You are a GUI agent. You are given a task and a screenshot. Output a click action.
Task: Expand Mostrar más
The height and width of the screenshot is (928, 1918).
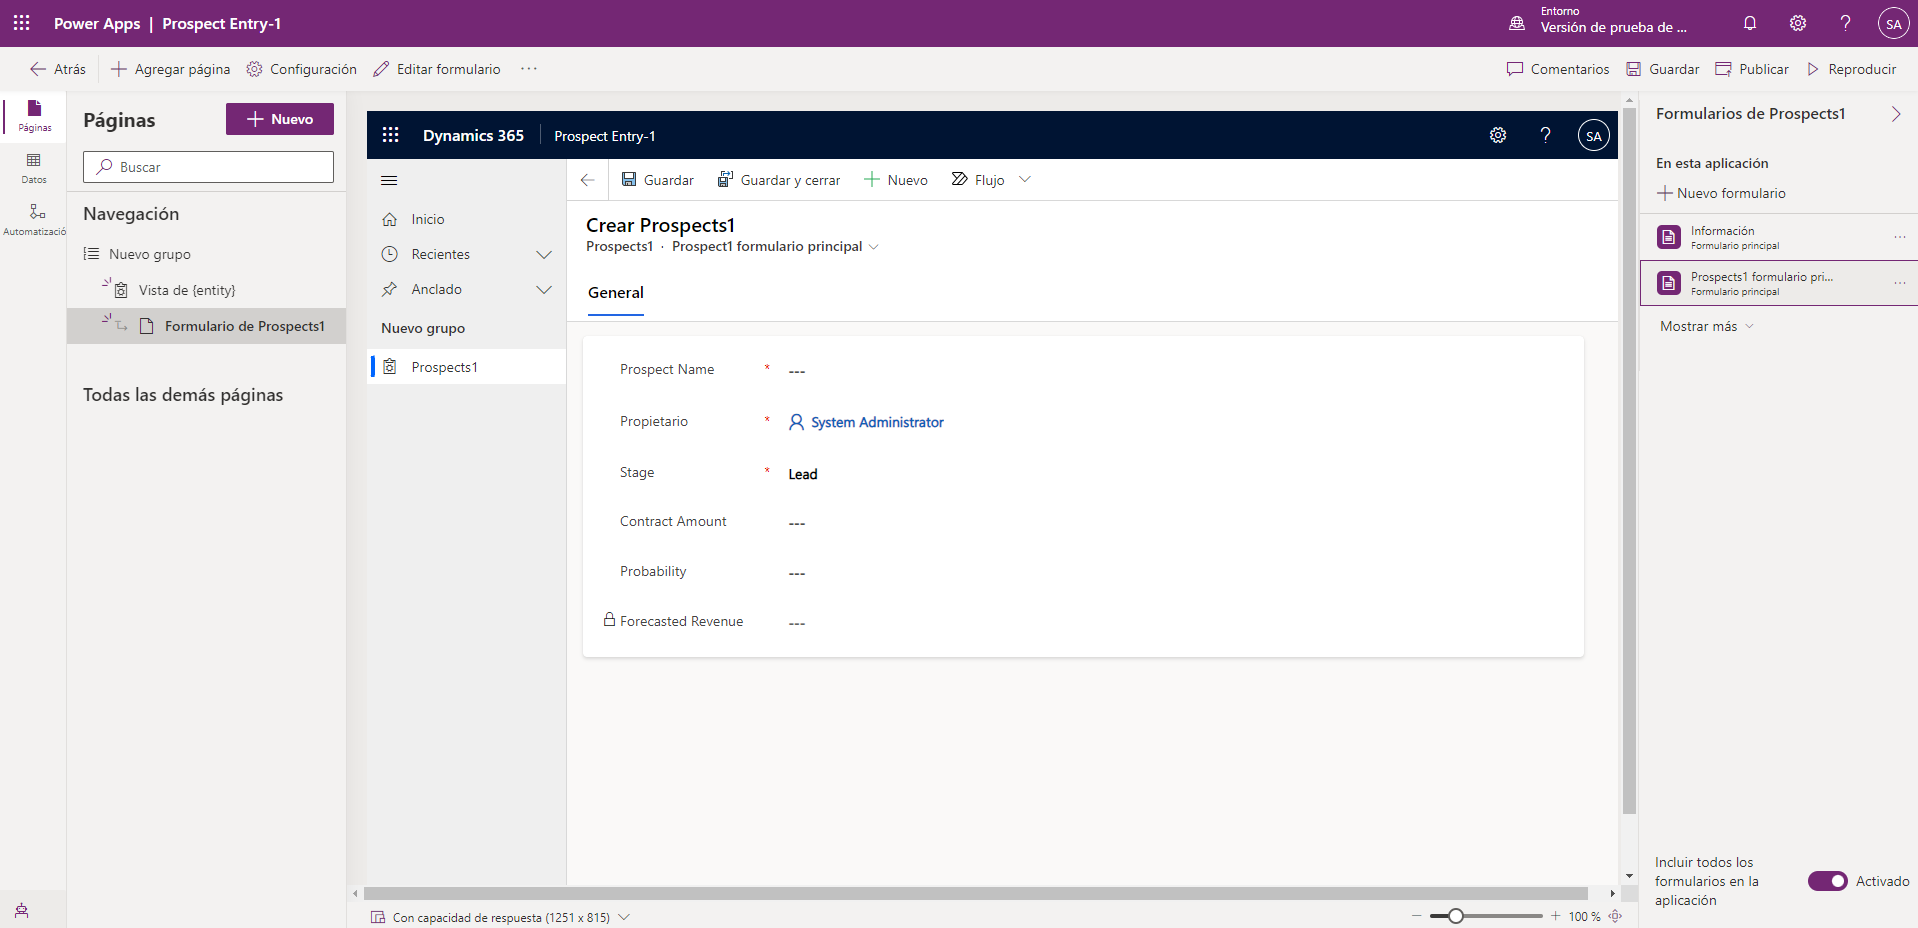[x=1707, y=326]
